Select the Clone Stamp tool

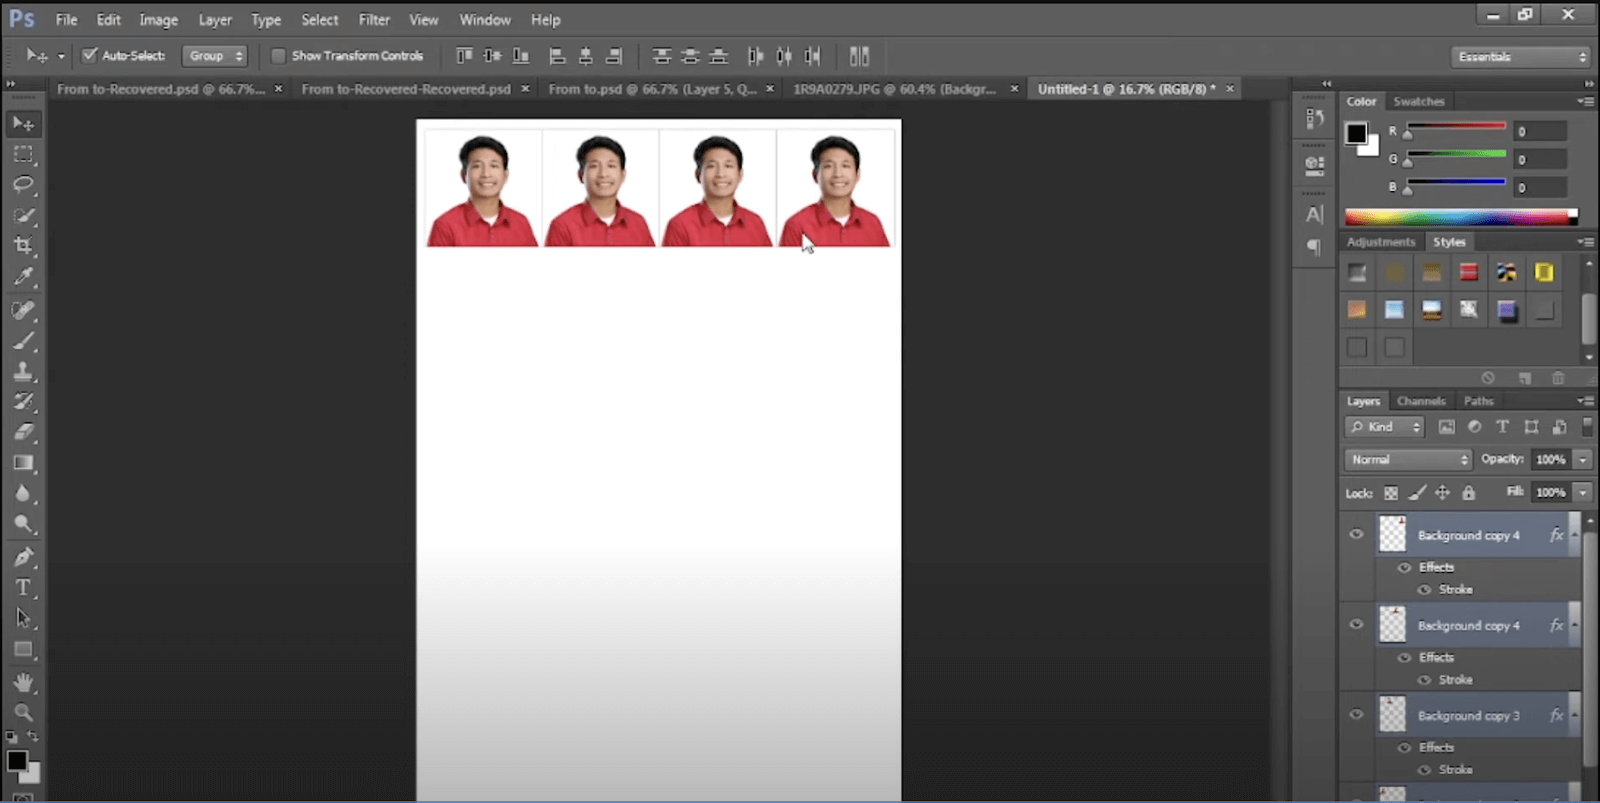click(23, 371)
